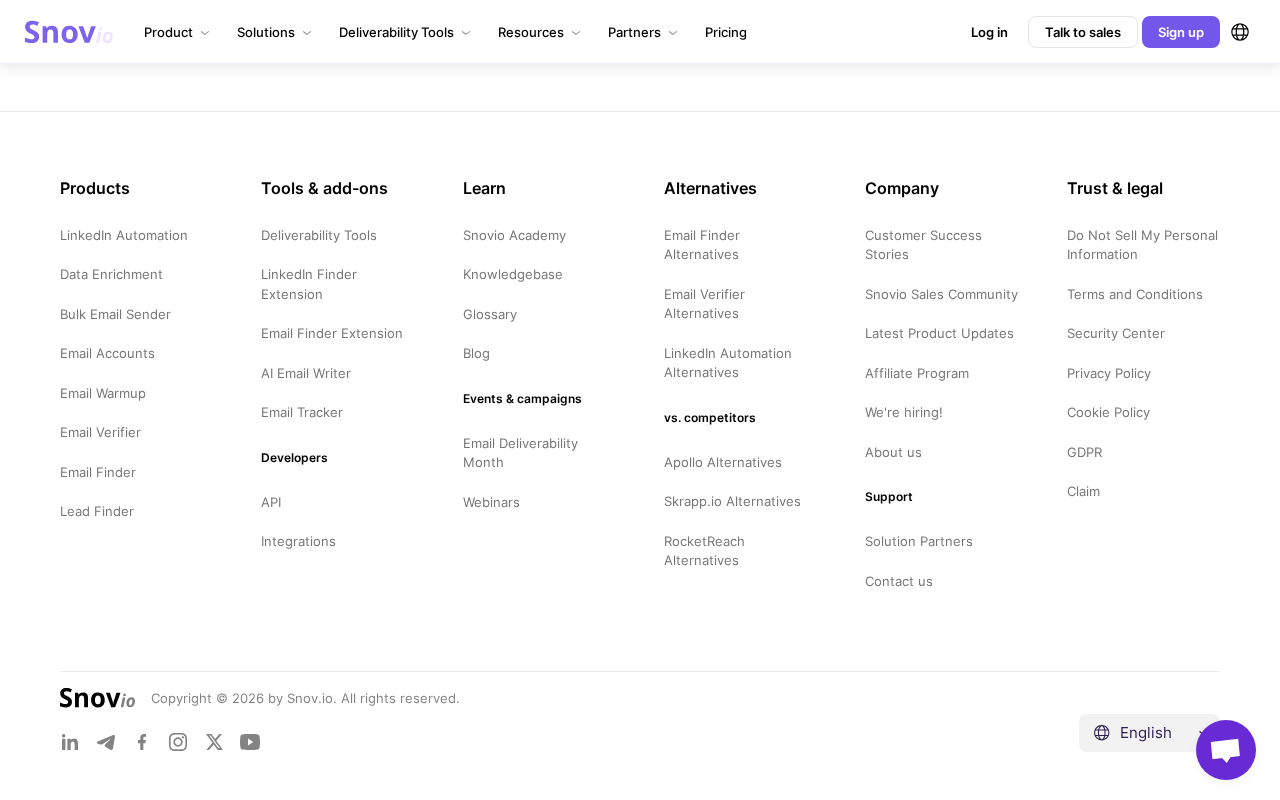Open the YouTube social icon

coord(250,742)
